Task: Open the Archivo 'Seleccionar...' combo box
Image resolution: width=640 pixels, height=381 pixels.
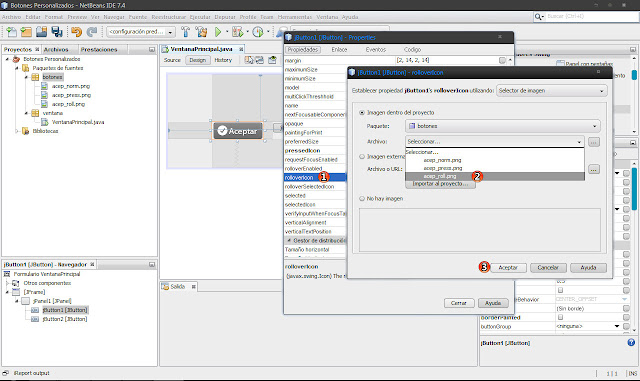Action: click(x=495, y=142)
